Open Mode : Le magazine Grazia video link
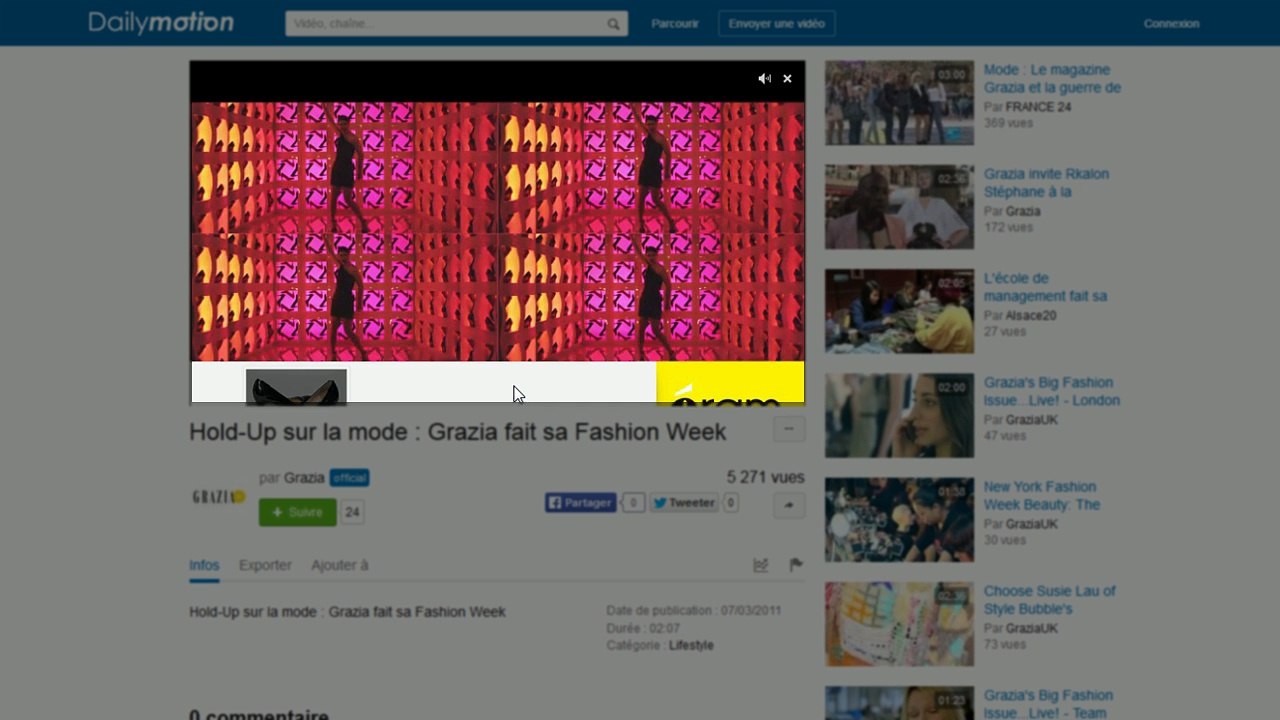The height and width of the screenshot is (720, 1280). coord(1052,79)
